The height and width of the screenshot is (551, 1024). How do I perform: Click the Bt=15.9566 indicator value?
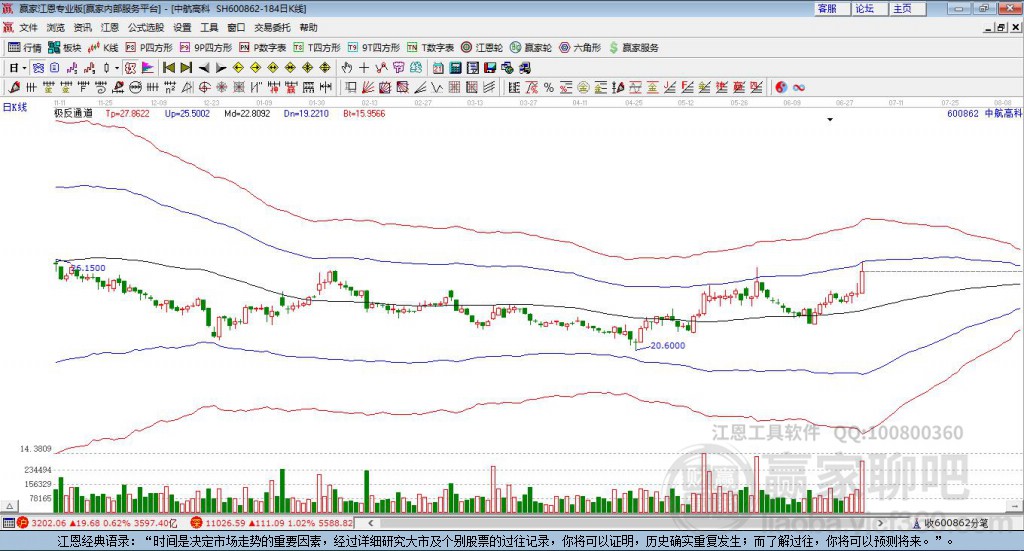[x=364, y=113]
